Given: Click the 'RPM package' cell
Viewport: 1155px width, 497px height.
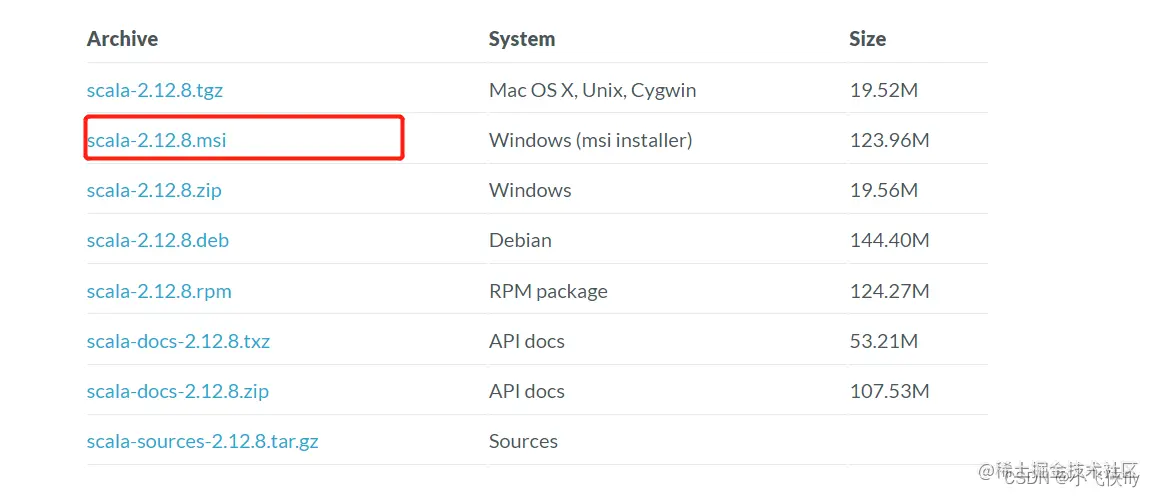Looking at the screenshot, I should point(549,292).
